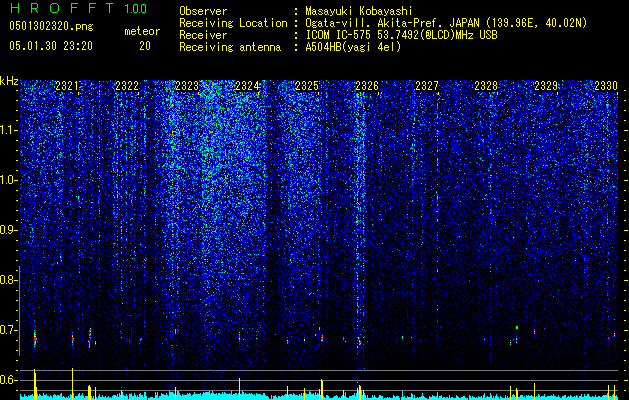Click the 2327 time marker
The image size is (629, 400).
(427, 86)
